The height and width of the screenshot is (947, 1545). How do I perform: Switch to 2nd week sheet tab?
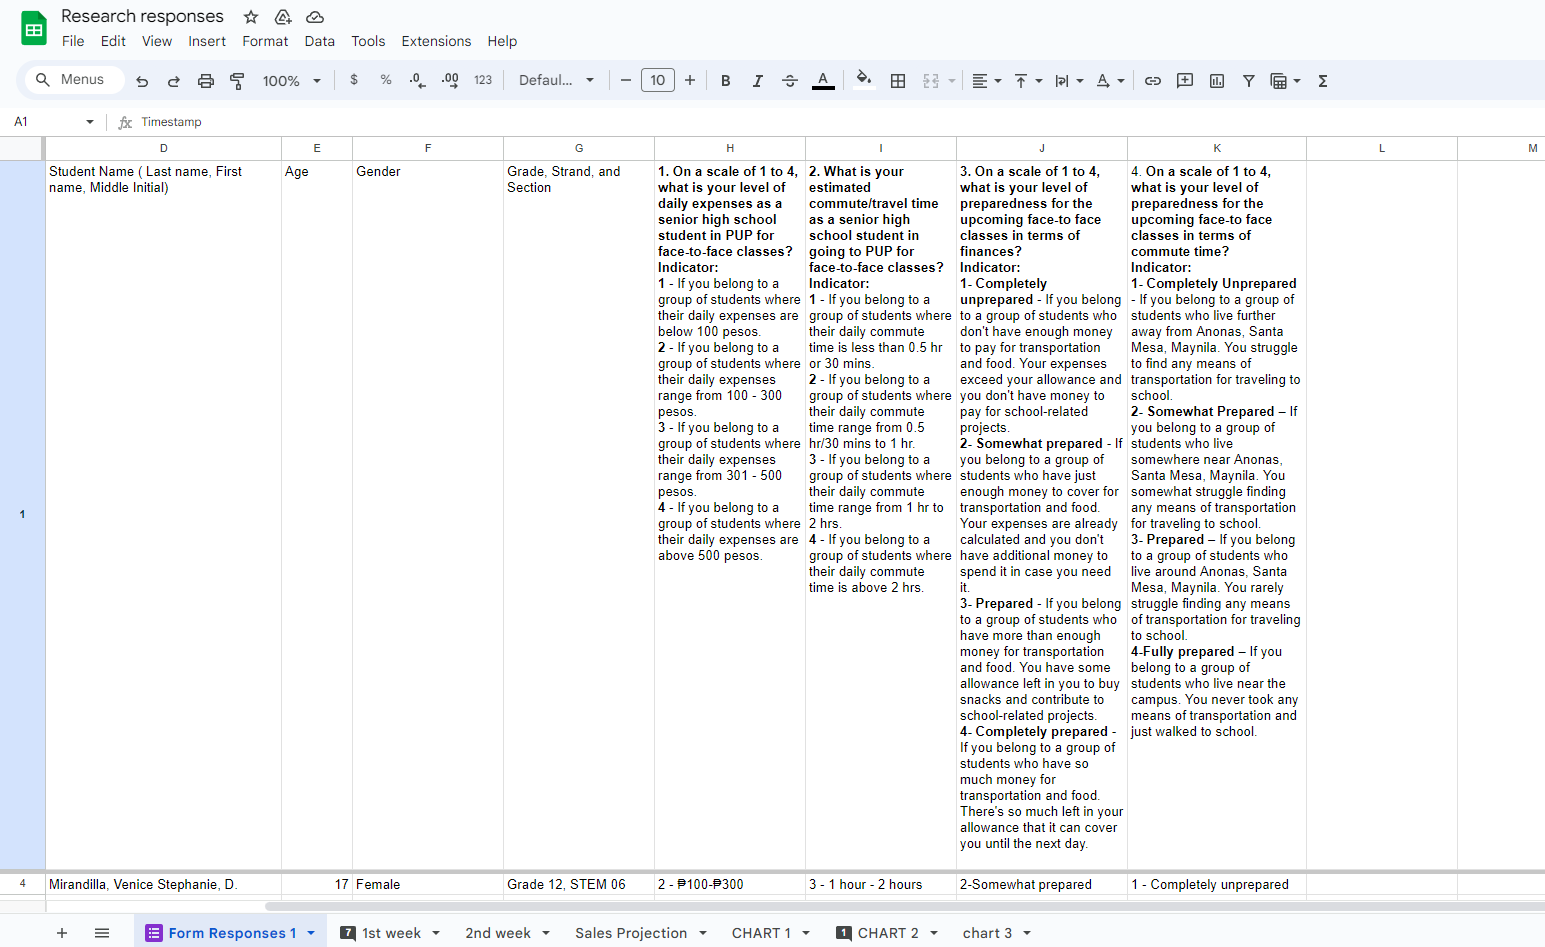coord(498,933)
